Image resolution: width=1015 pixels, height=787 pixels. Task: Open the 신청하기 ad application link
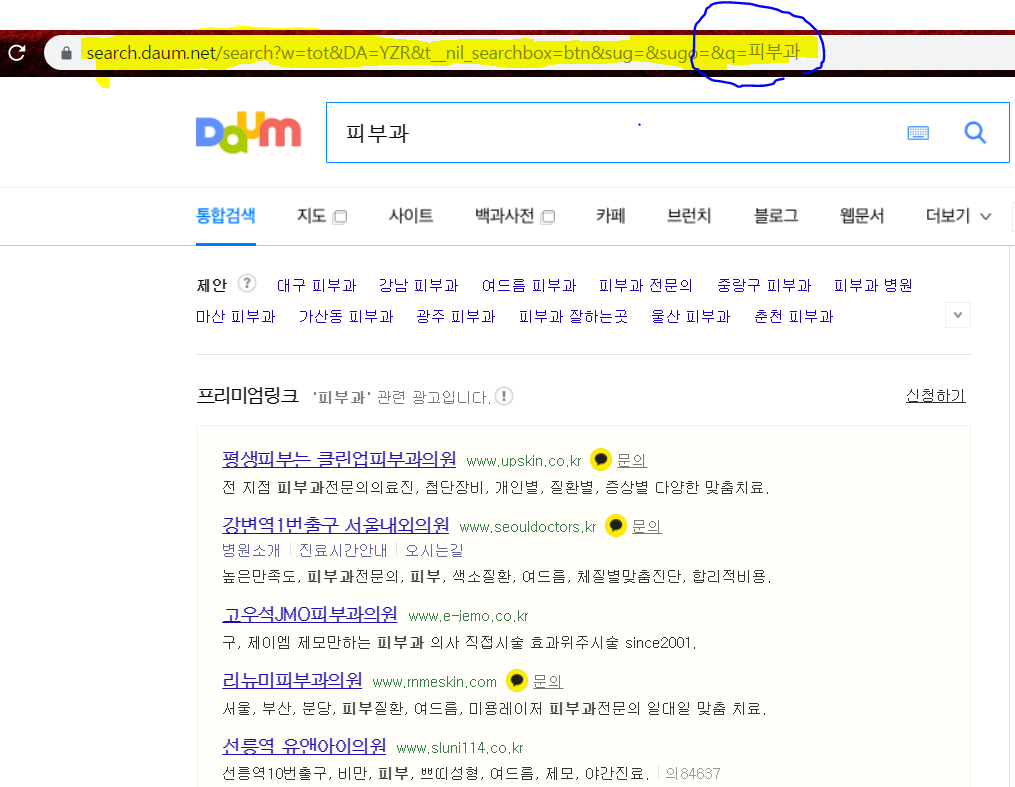click(935, 395)
